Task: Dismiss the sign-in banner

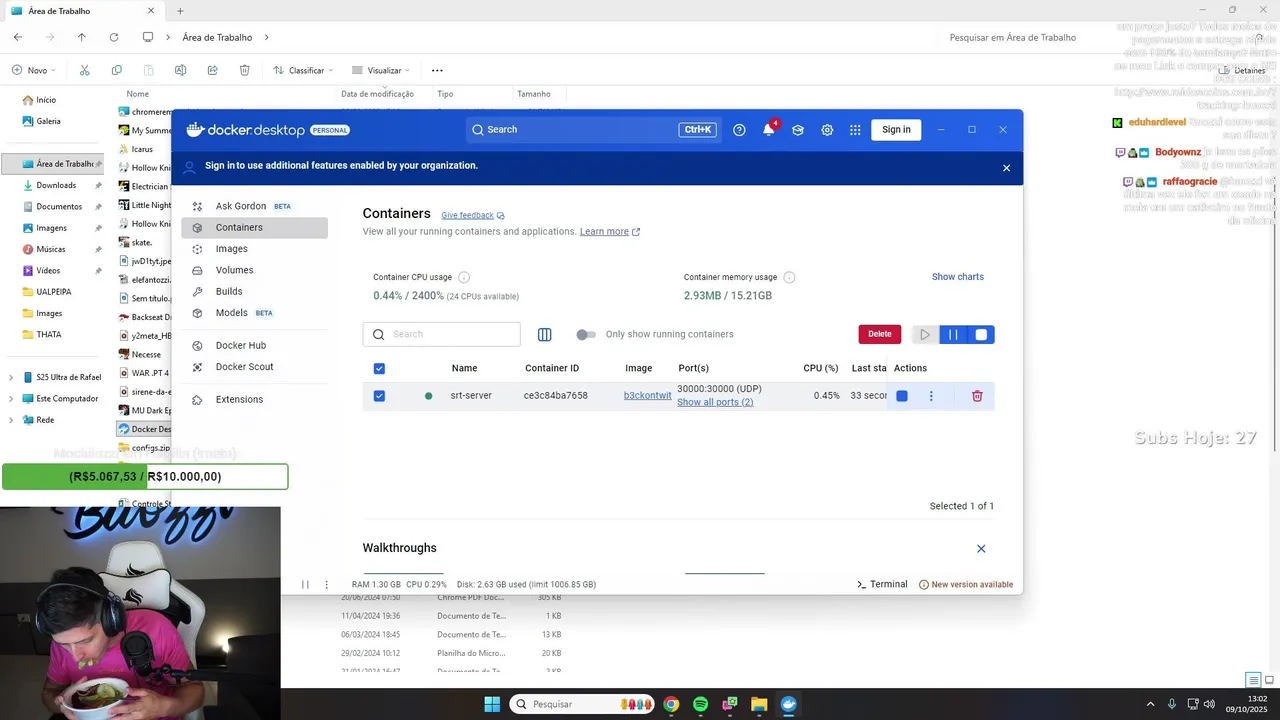Action: point(1006,168)
